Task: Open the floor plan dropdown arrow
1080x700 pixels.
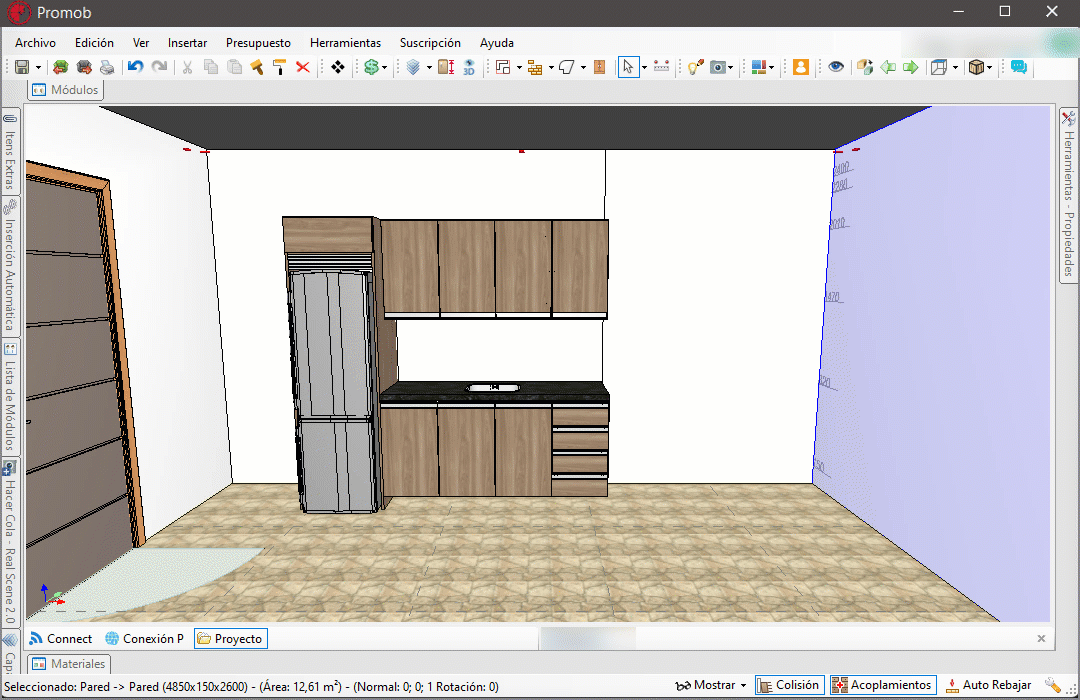Action: 519,68
